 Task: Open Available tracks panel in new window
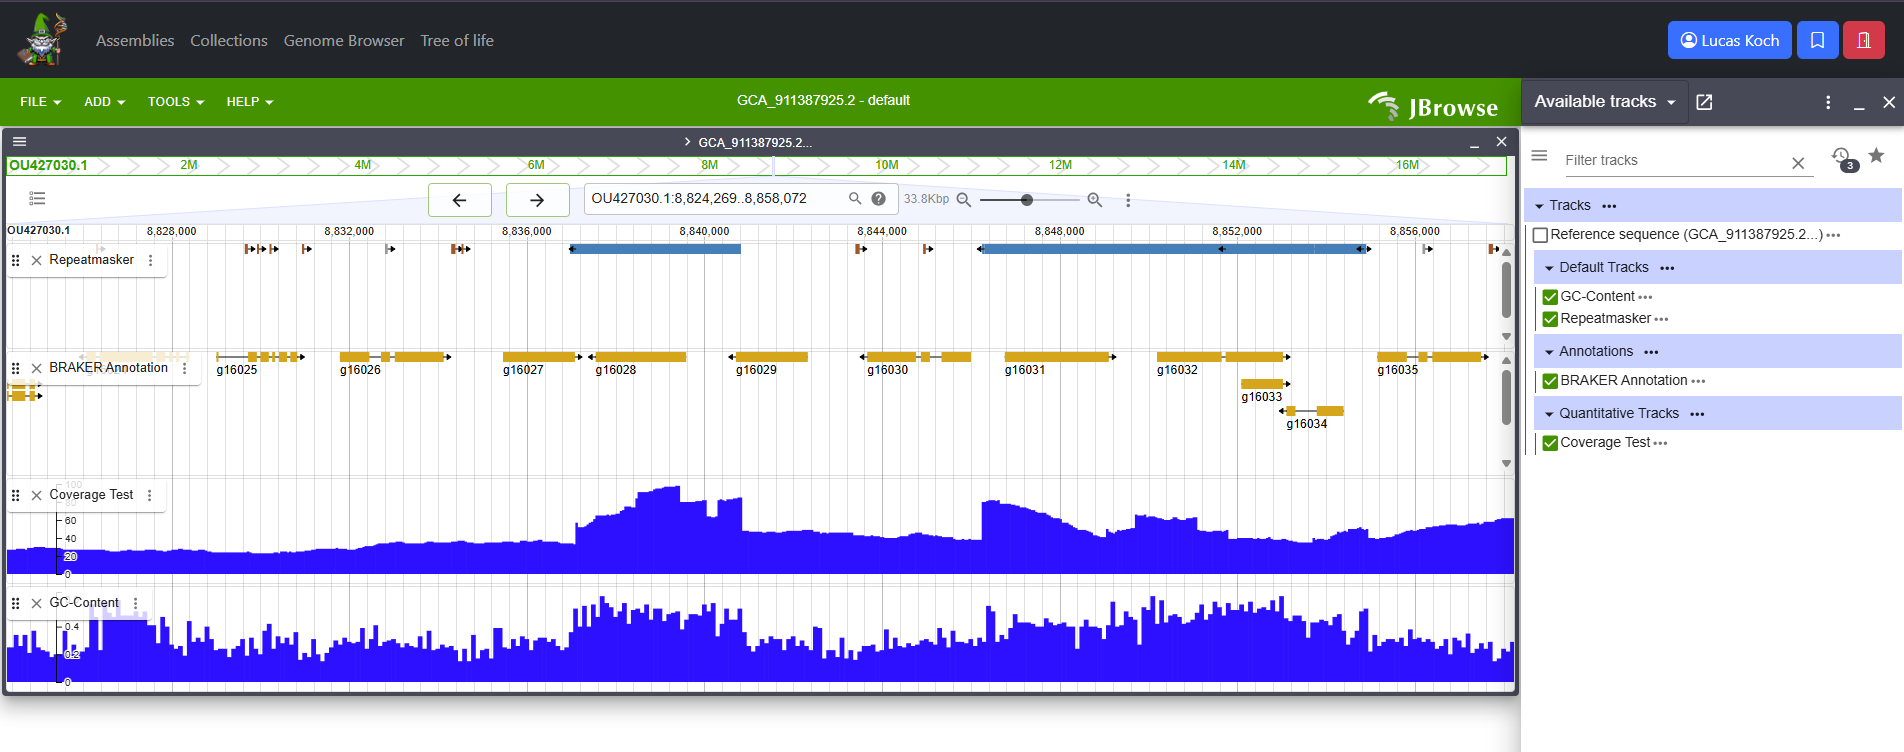click(1705, 102)
